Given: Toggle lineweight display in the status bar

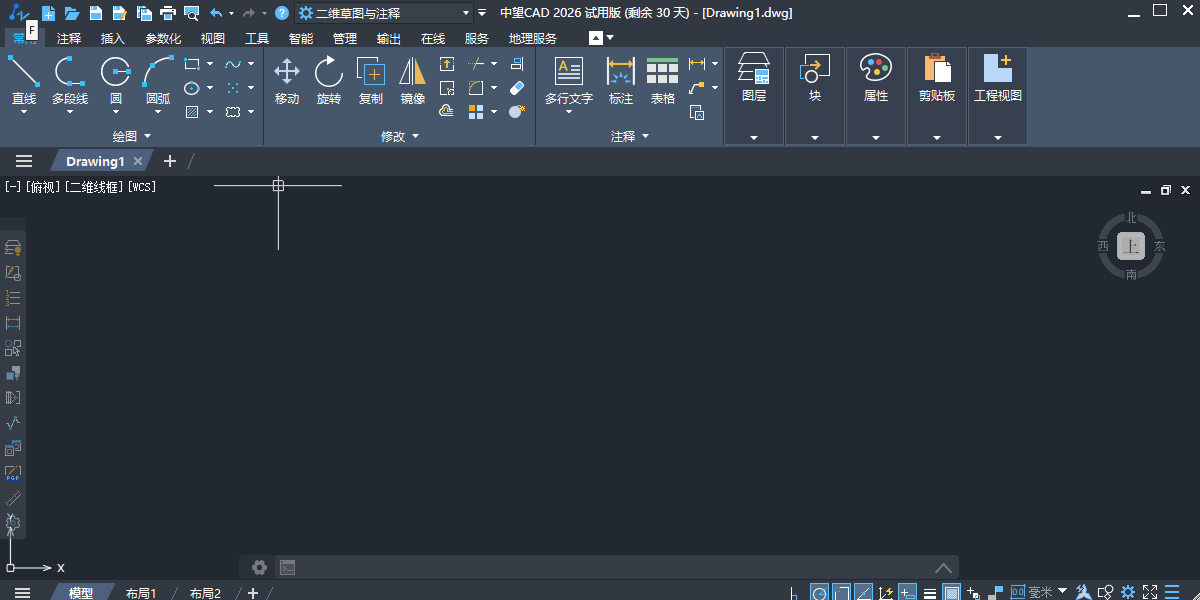Looking at the screenshot, I should click(x=930, y=593).
